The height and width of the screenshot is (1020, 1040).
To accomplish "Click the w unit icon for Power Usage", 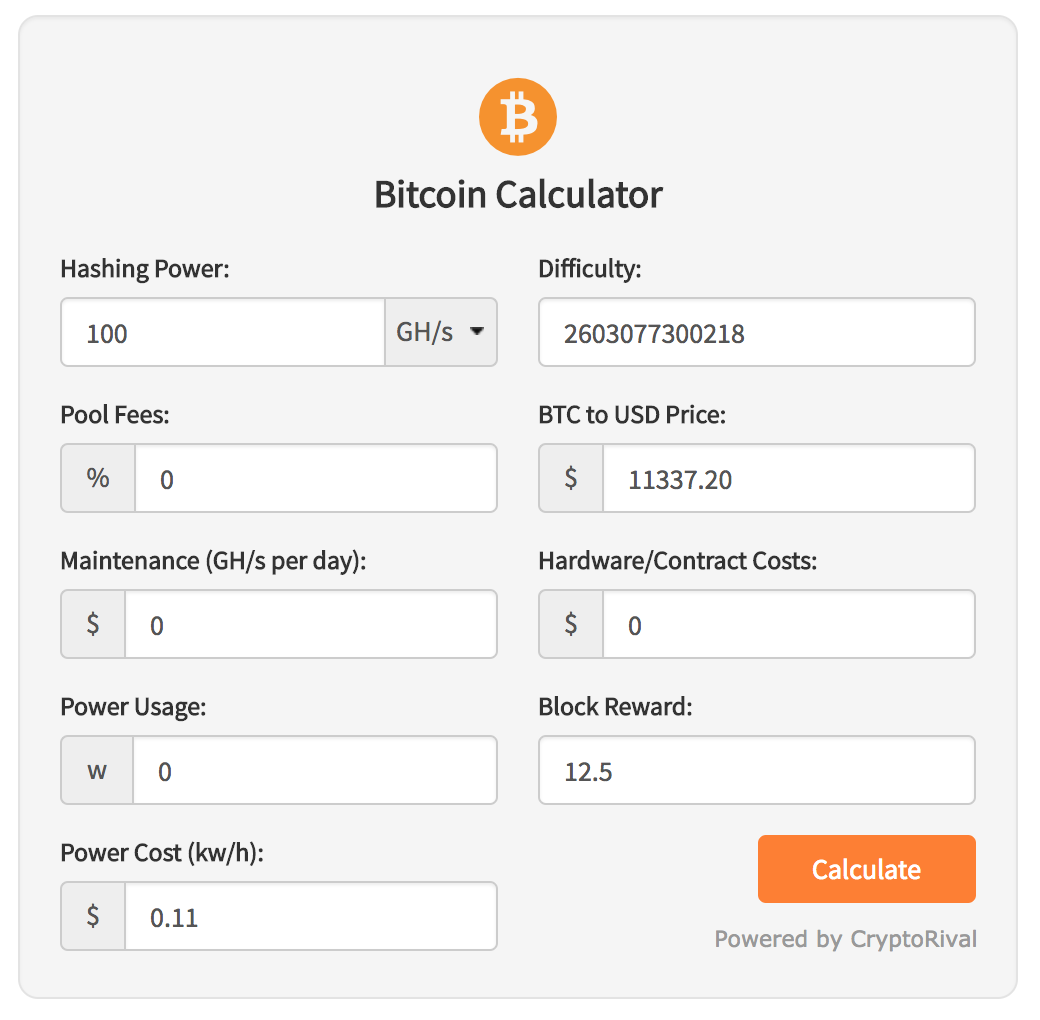I will tap(97, 770).
